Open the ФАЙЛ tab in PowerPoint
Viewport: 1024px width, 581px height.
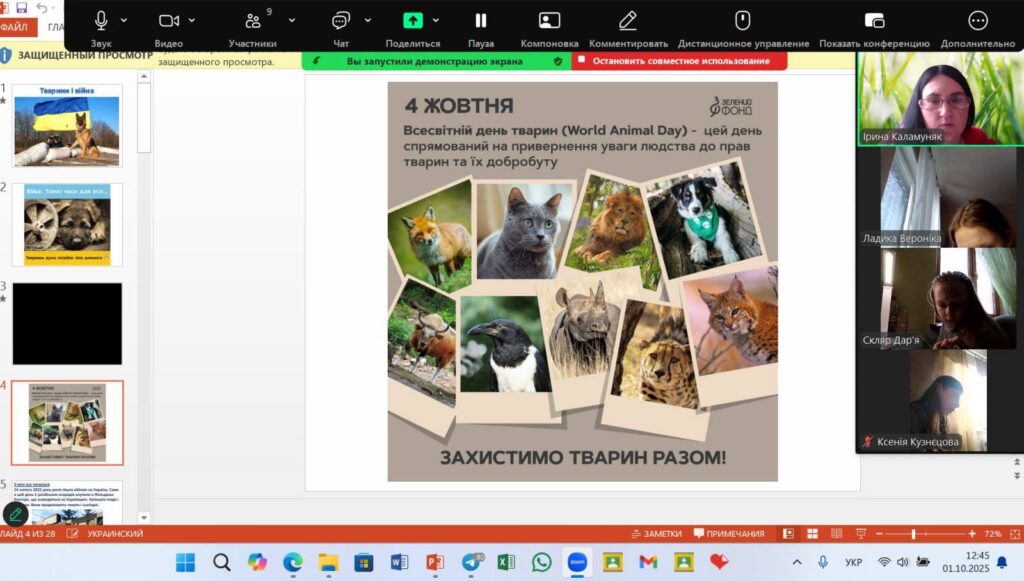pos(15,28)
